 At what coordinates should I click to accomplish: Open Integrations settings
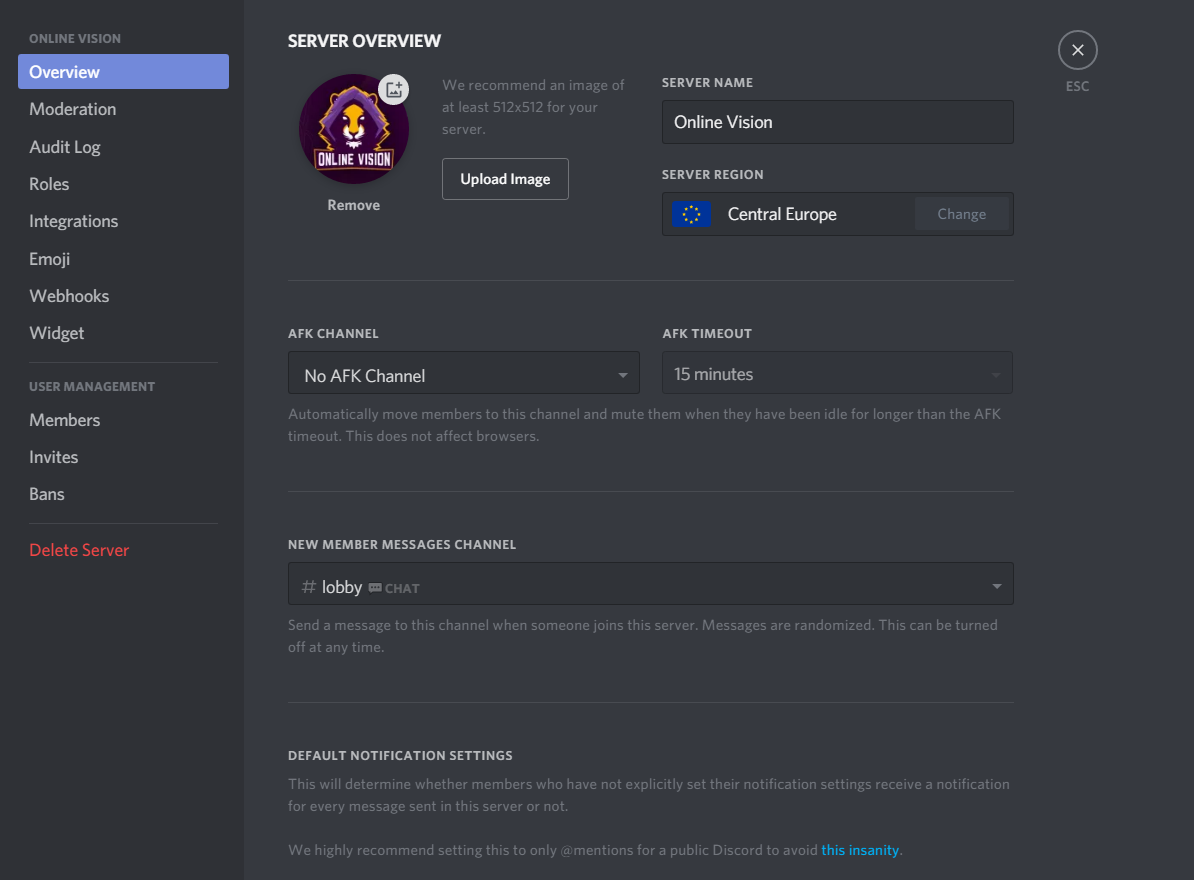74,221
